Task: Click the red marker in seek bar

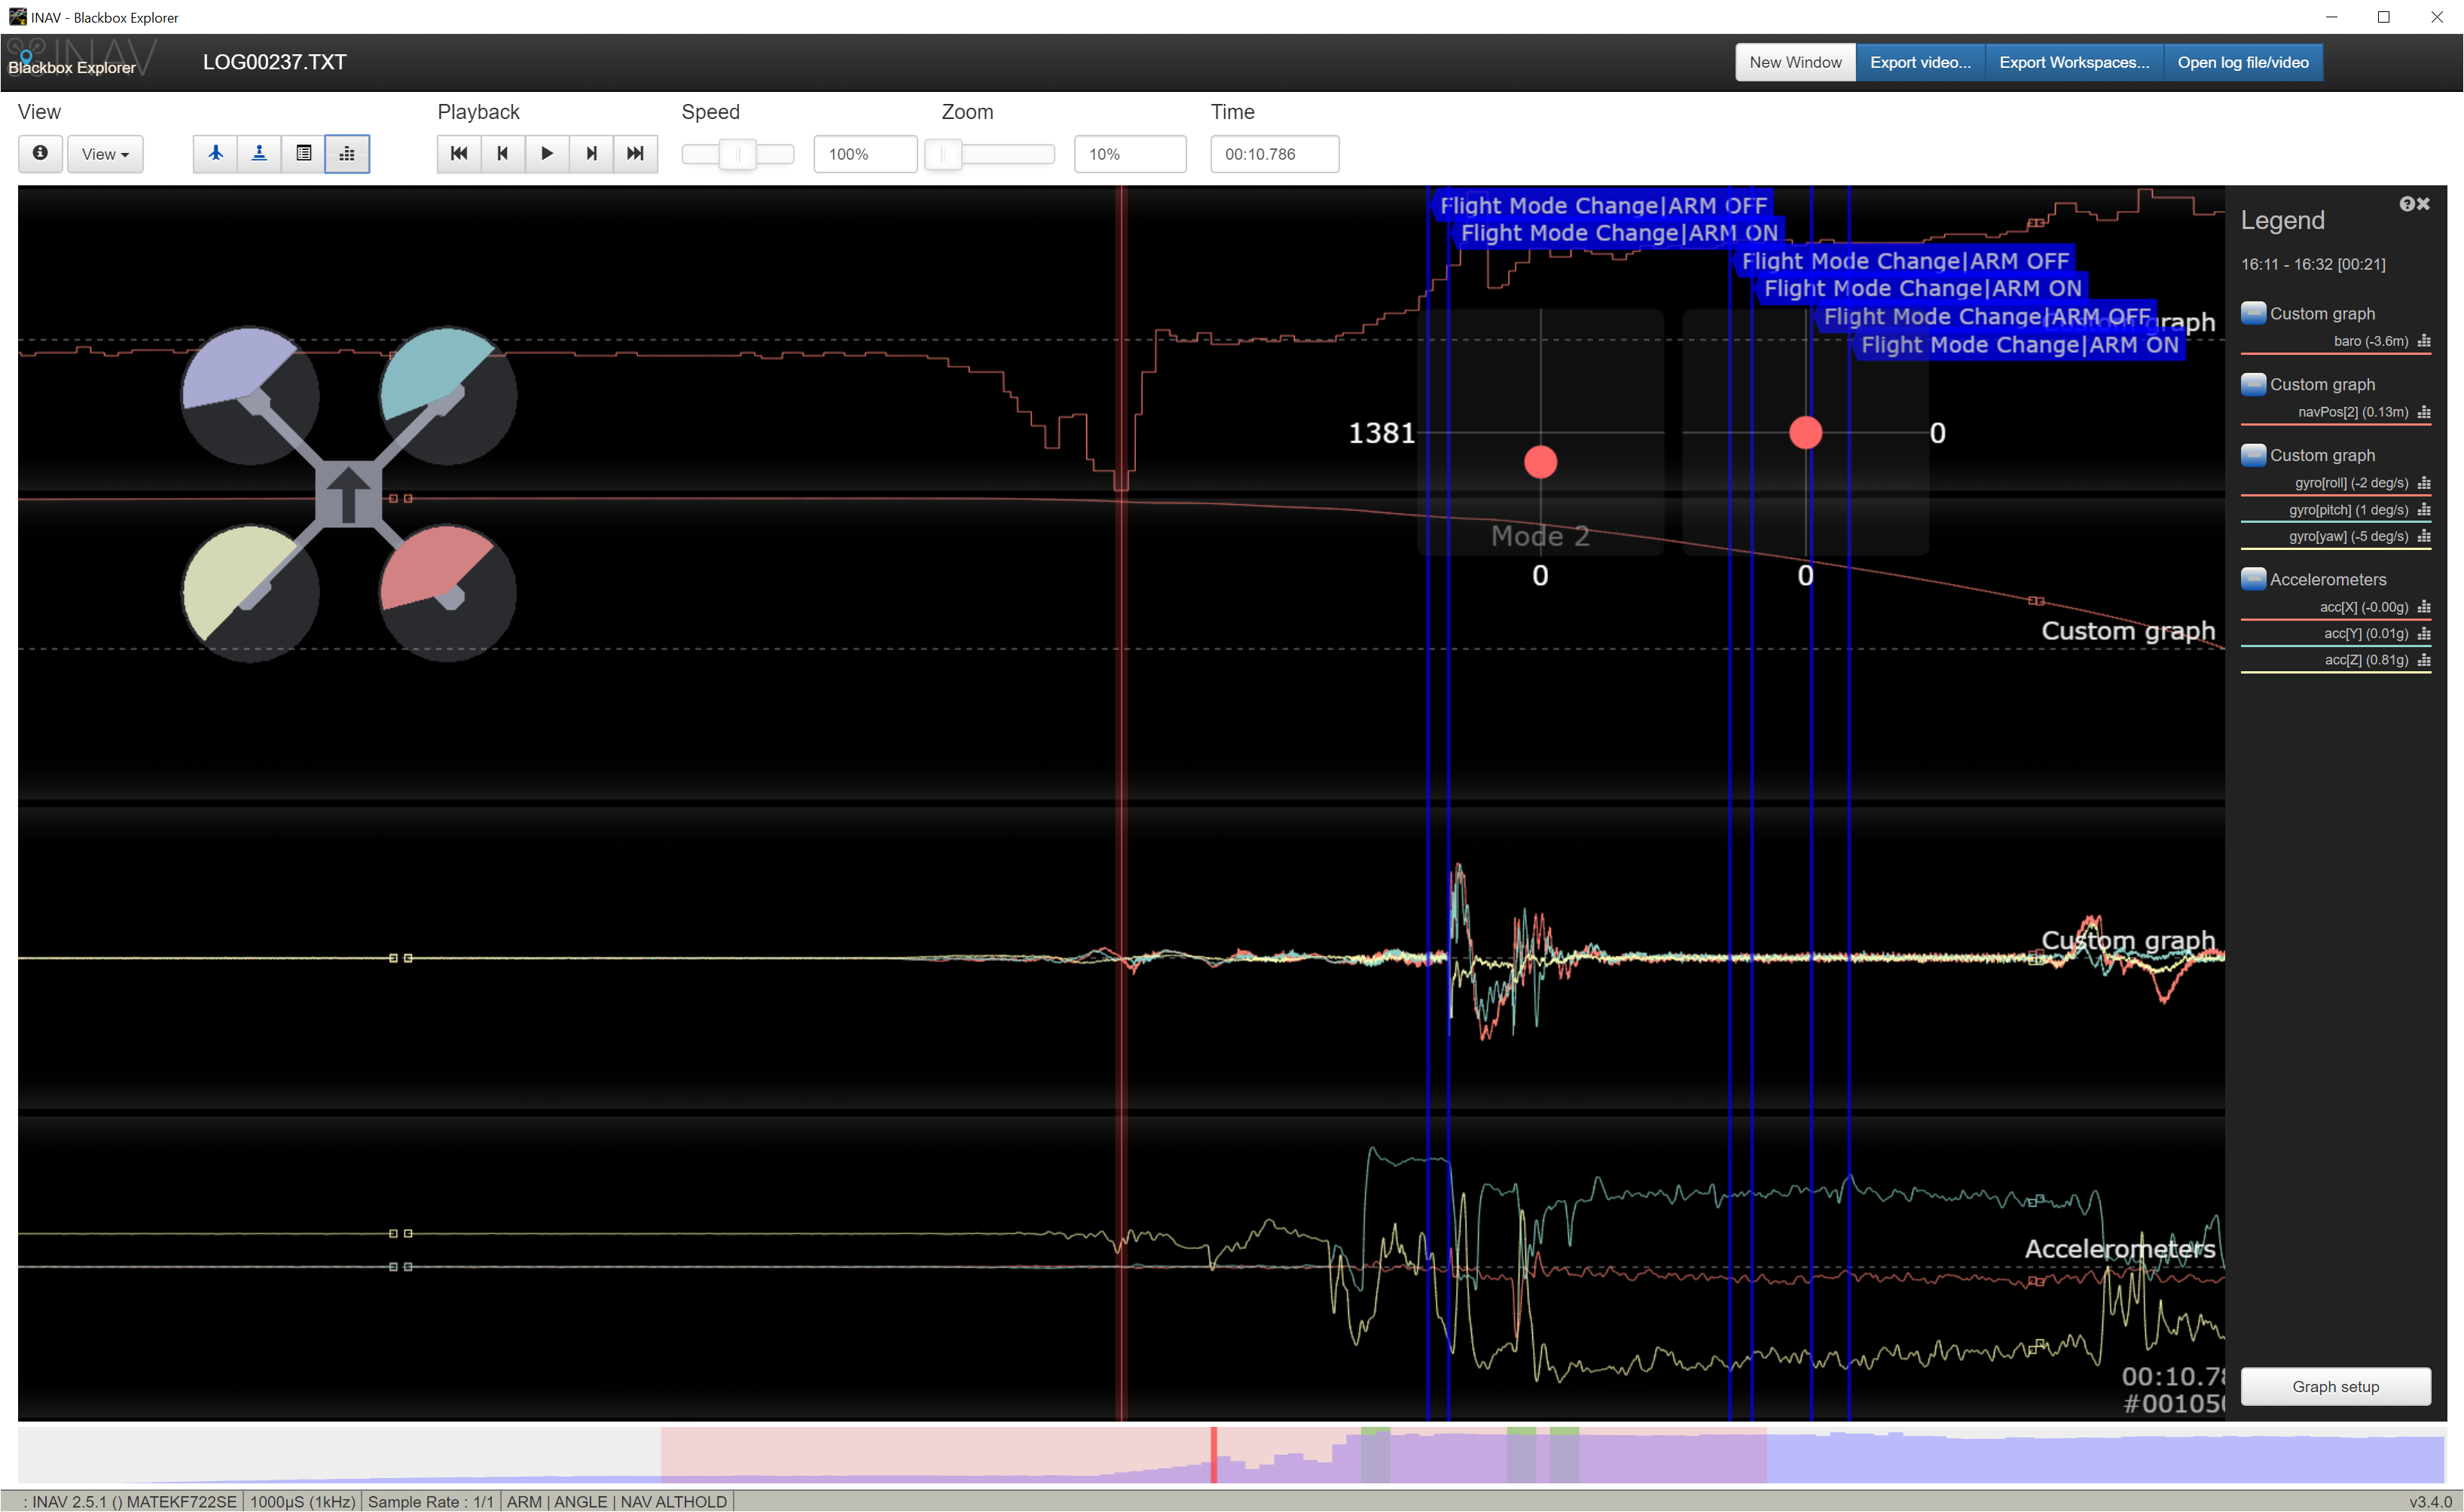Action: [1214, 1455]
